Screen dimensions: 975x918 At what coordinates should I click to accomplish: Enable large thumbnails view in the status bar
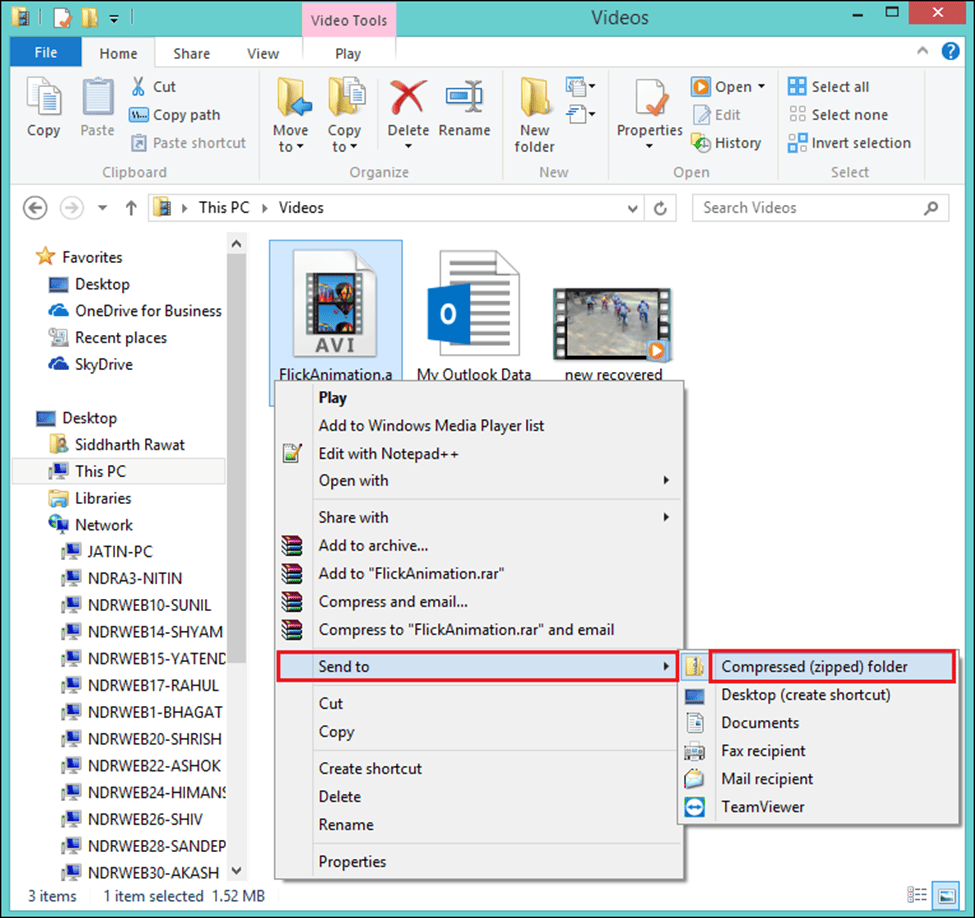[x=946, y=895]
